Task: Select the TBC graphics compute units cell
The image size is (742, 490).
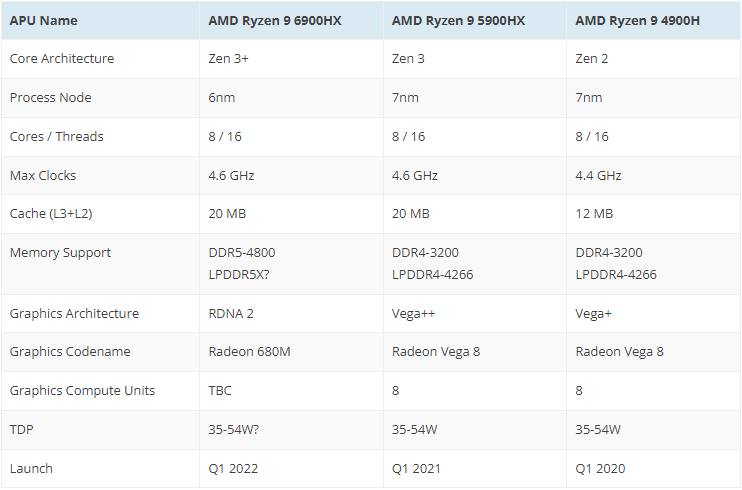Action: tap(222, 390)
